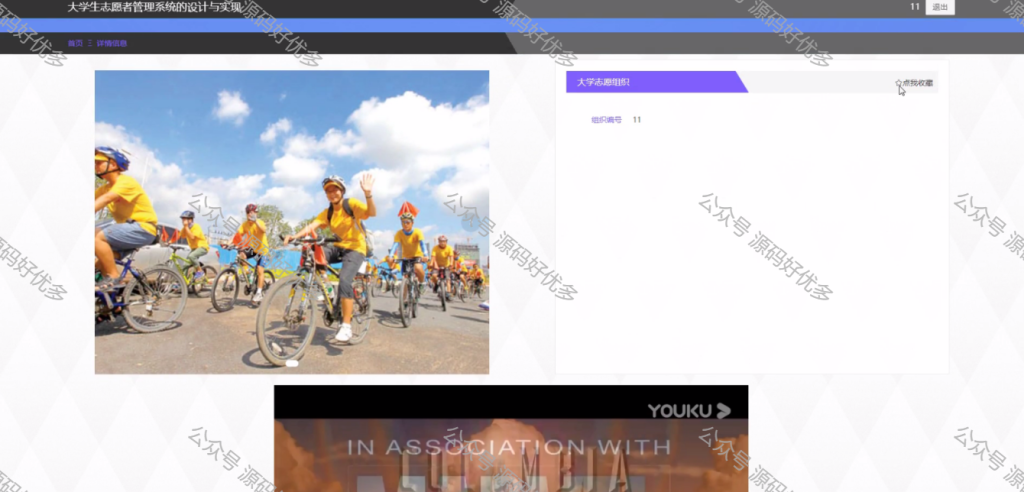1024x492 pixels.
Task: Click the arrow mark beside YOUKU text
Action: tap(723, 411)
